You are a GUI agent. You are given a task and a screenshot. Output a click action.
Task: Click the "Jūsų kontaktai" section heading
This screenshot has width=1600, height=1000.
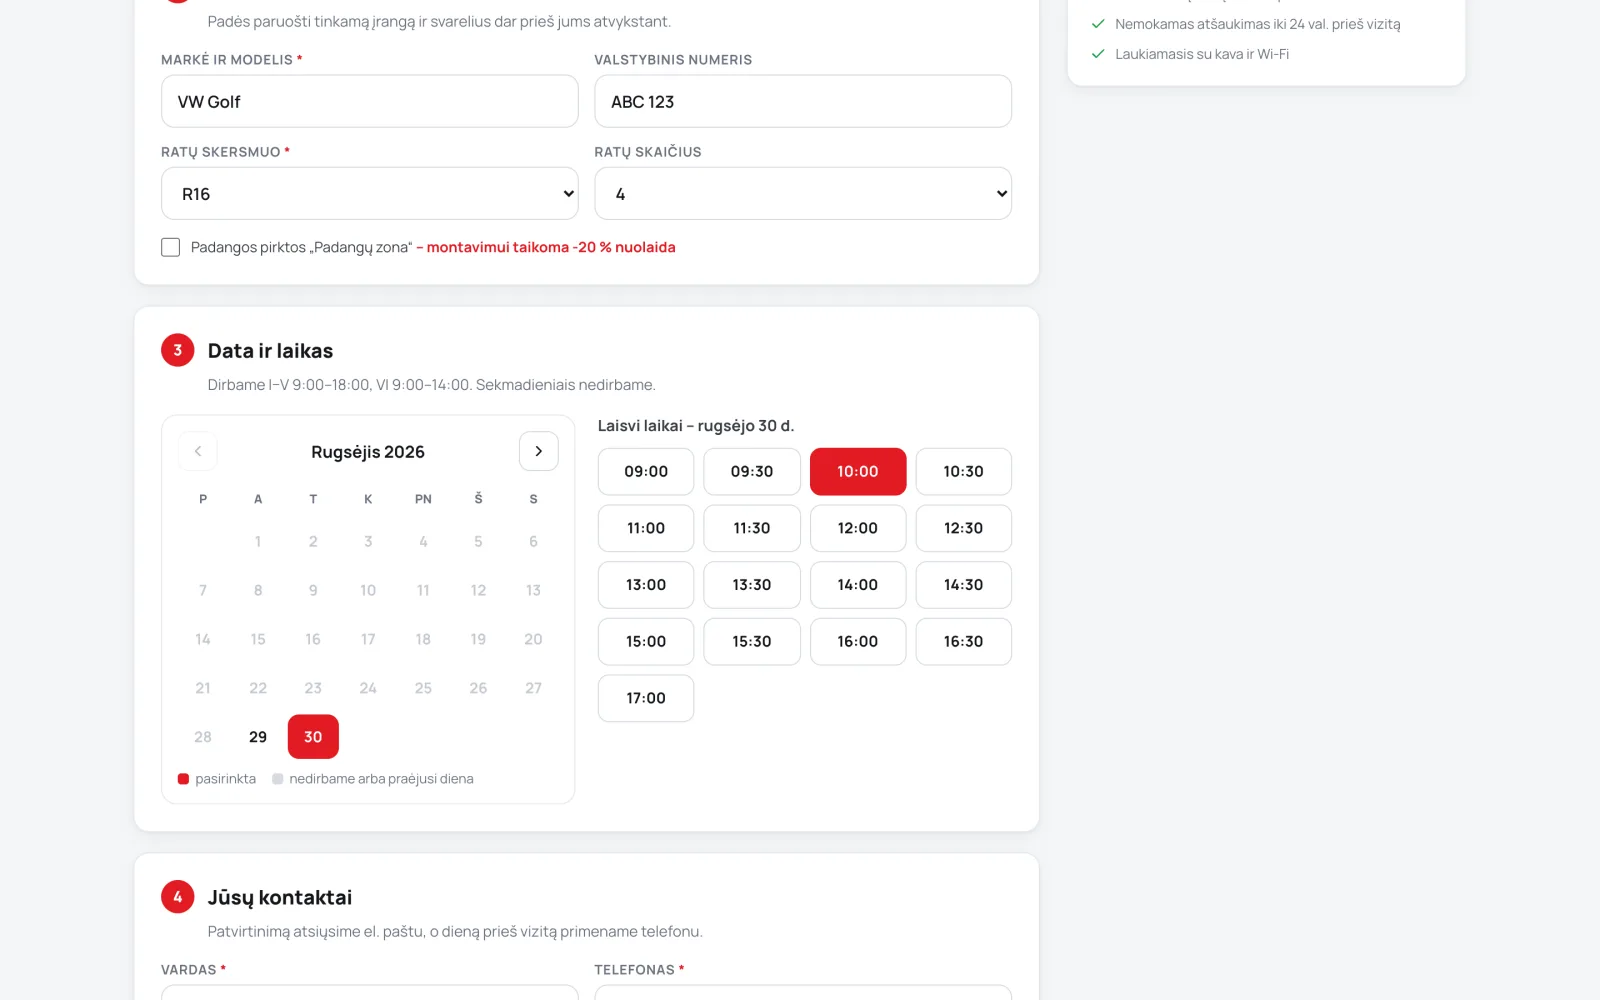pos(280,898)
